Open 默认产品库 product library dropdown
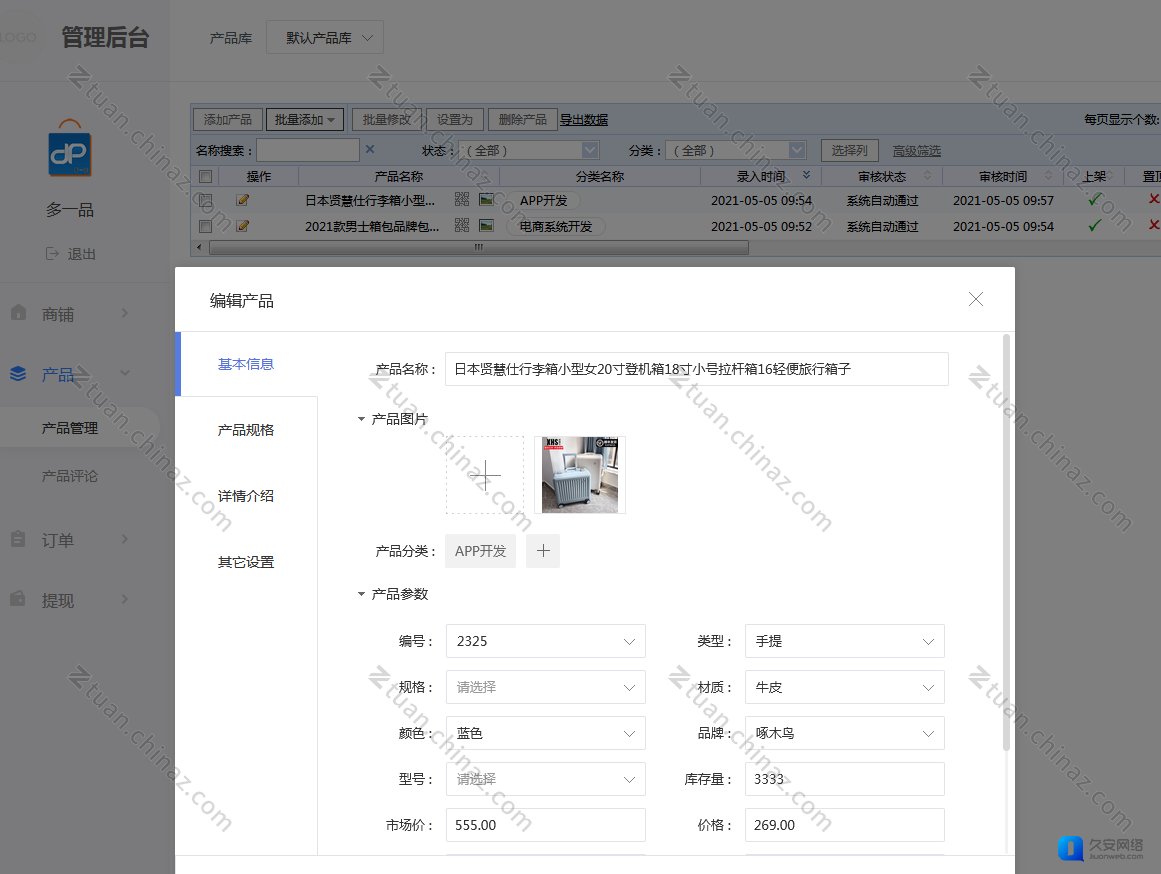Image resolution: width=1161 pixels, height=874 pixels. (324, 37)
